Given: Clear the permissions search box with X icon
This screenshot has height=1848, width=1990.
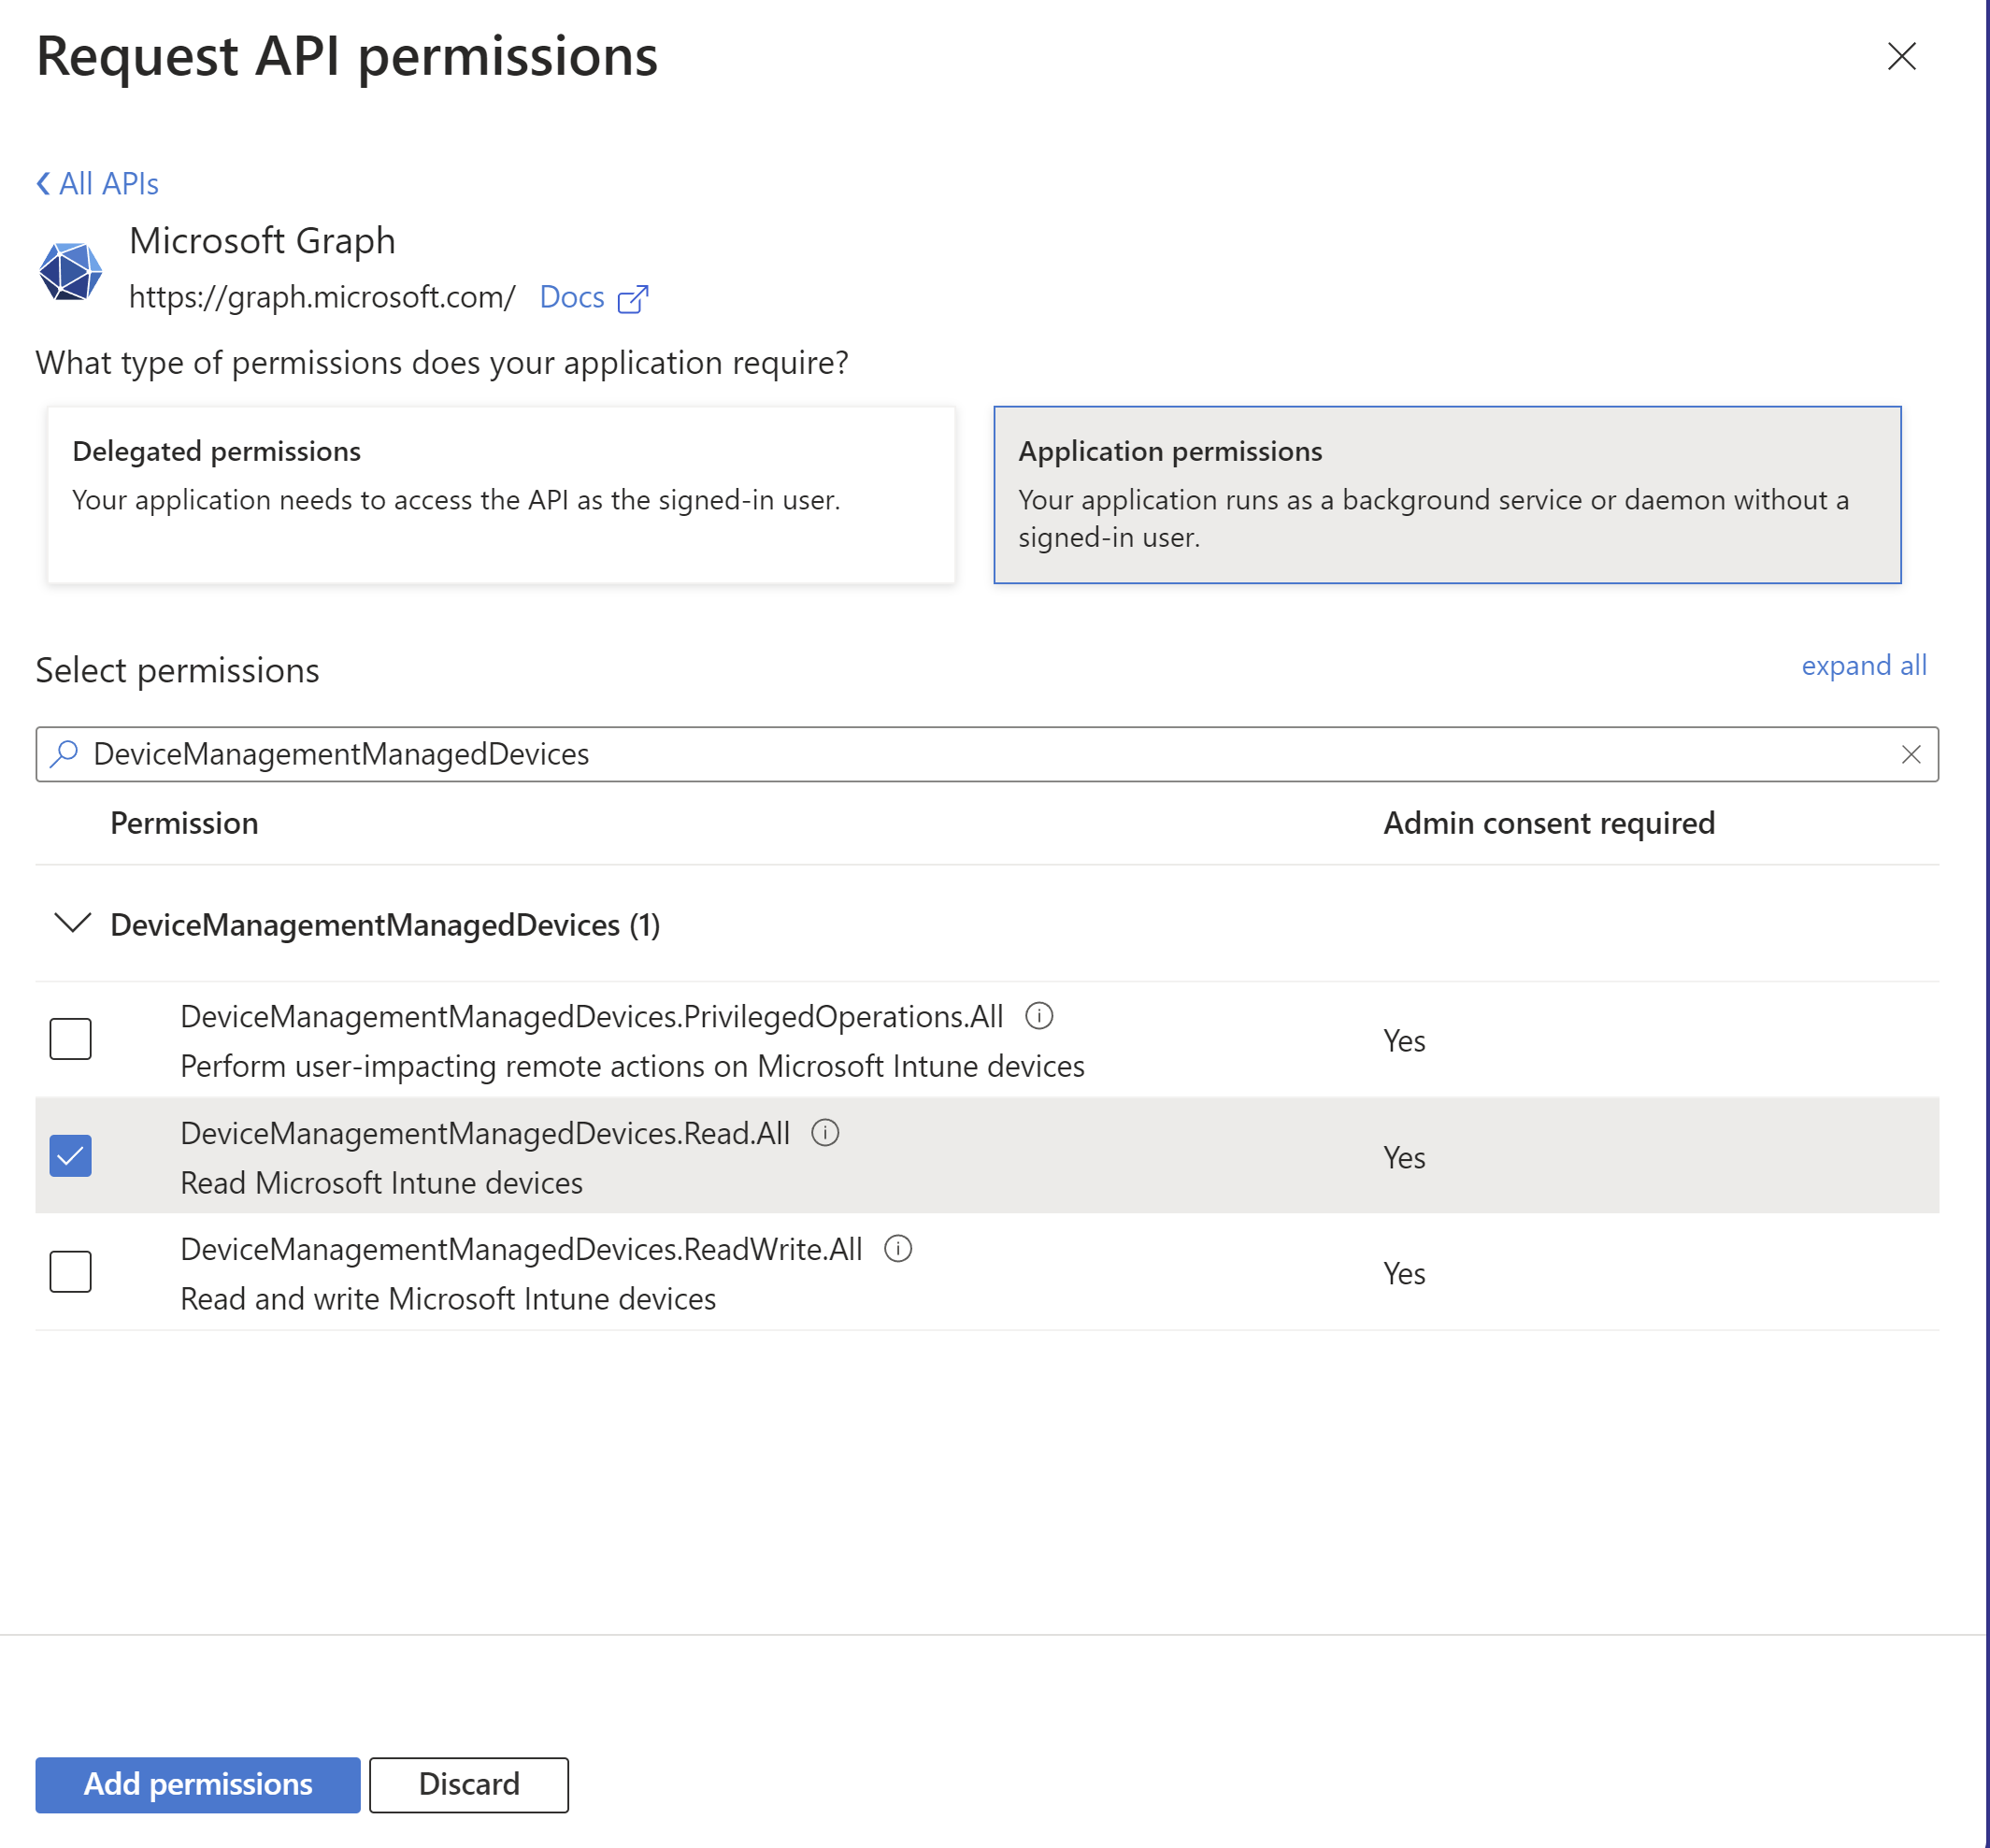Looking at the screenshot, I should (1910, 754).
